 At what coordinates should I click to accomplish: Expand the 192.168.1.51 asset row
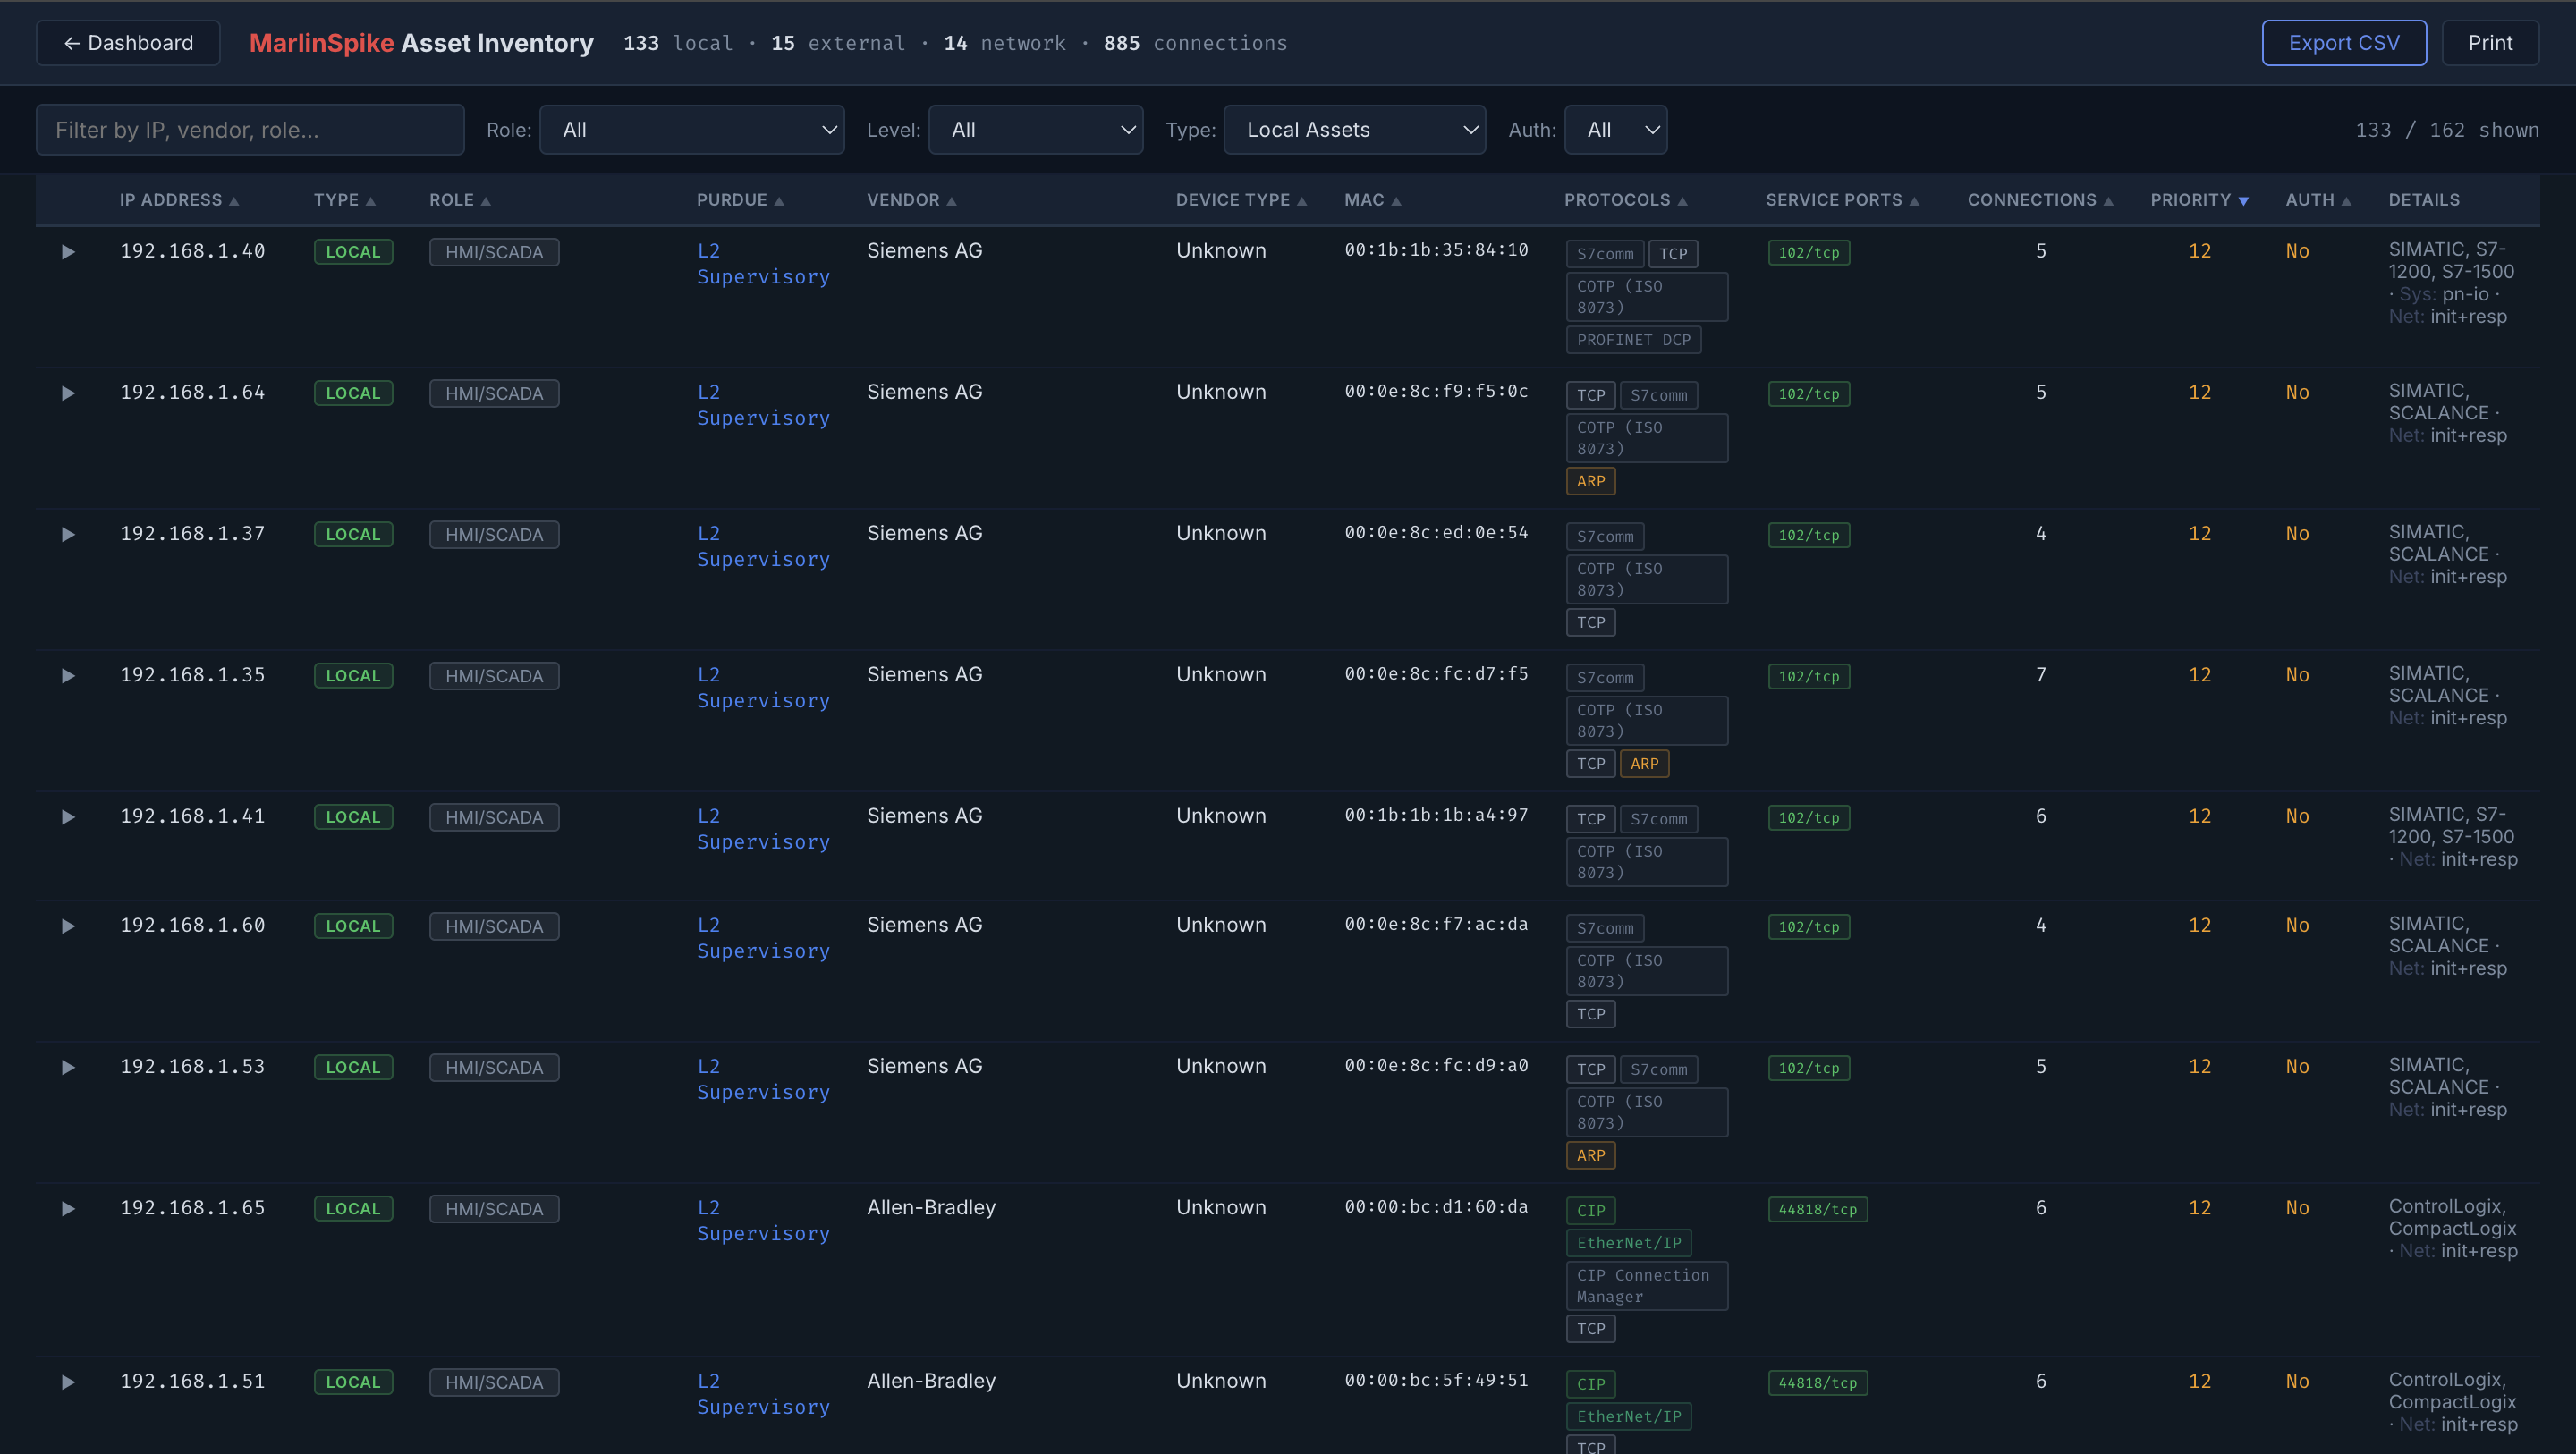[67, 1382]
